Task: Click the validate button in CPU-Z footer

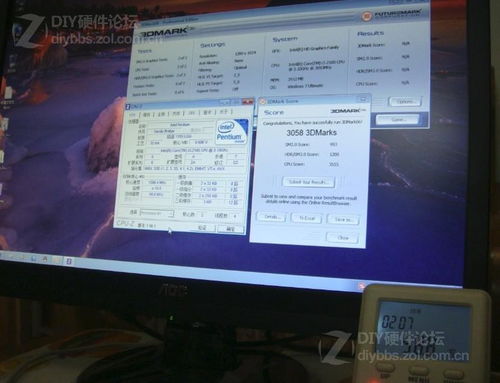Action: (x=201, y=228)
